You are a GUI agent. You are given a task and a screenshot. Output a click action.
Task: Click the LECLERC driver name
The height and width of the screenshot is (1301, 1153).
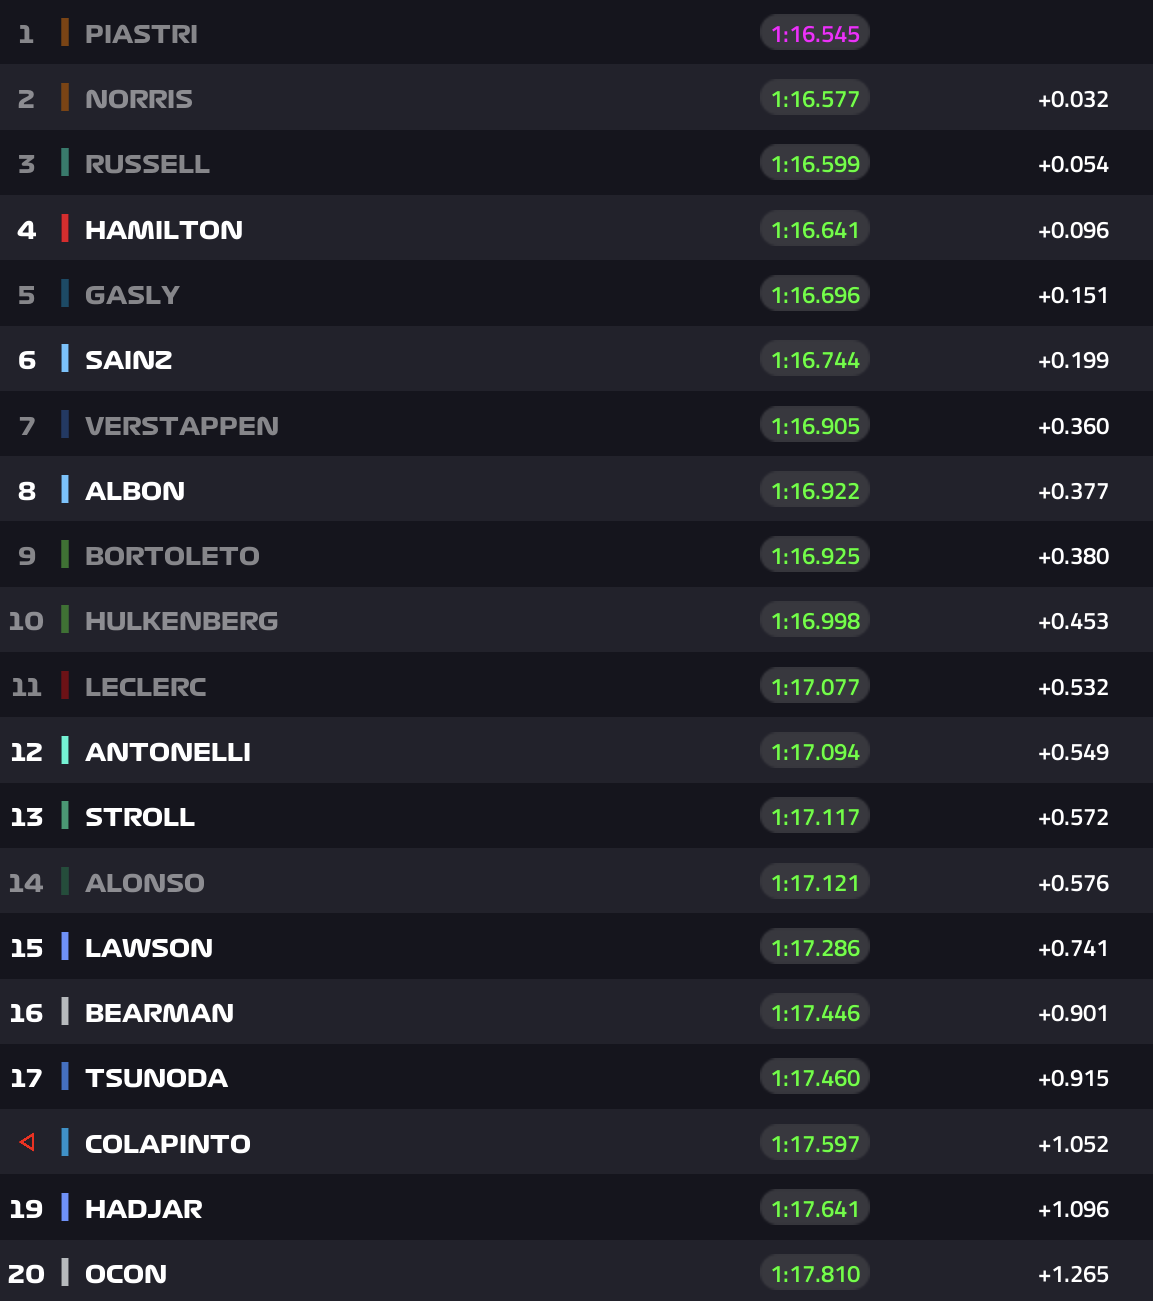coord(146,687)
